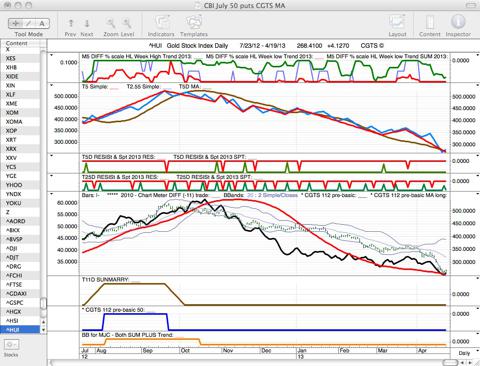
Task: Select ^BVSP index in the list
Action: point(21,239)
